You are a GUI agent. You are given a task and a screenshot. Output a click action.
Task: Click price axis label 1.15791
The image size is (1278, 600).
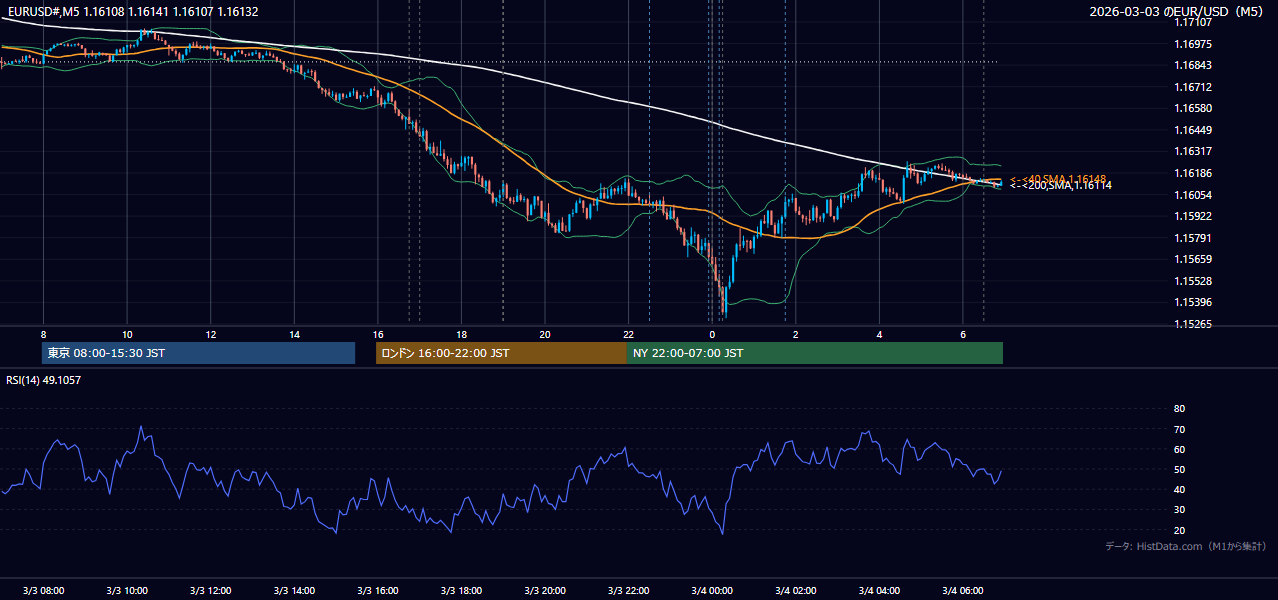pyautogui.click(x=1193, y=238)
